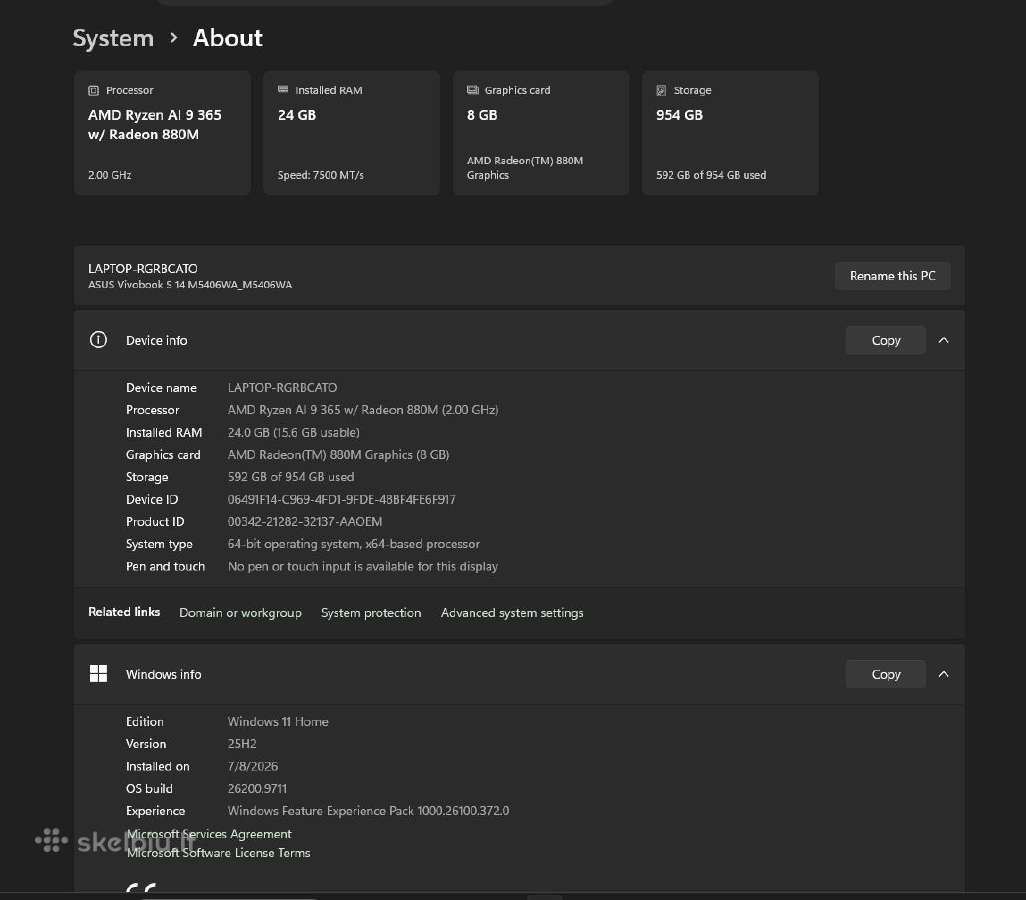The width and height of the screenshot is (1026, 900).
Task: Collapse the Device info section chevron
Action: pyautogui.click(x=944, y=340)
